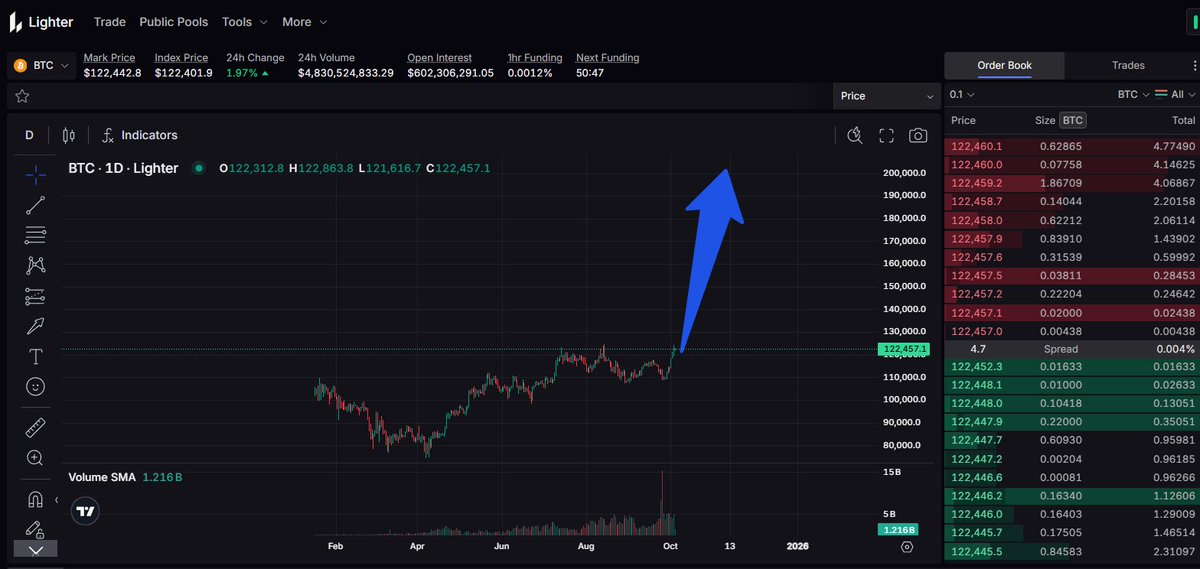Click the Price column header

point(963,120)
